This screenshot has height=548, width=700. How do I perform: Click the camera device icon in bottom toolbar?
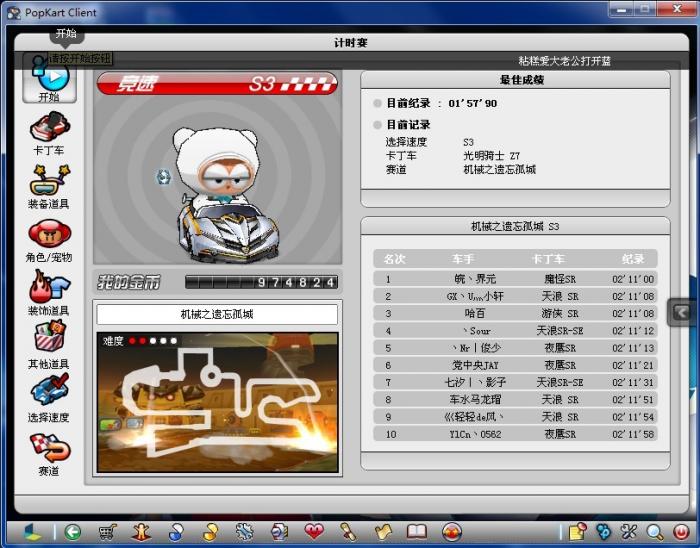point(279,532)
